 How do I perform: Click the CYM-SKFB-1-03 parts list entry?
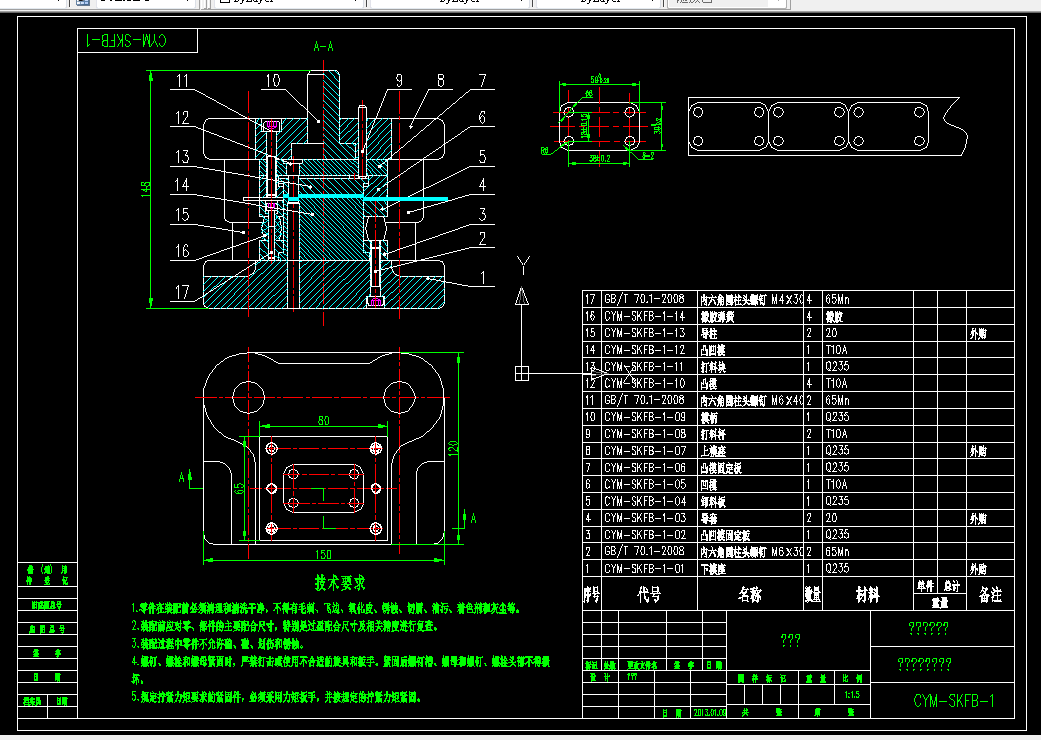[x=644, y=518]
